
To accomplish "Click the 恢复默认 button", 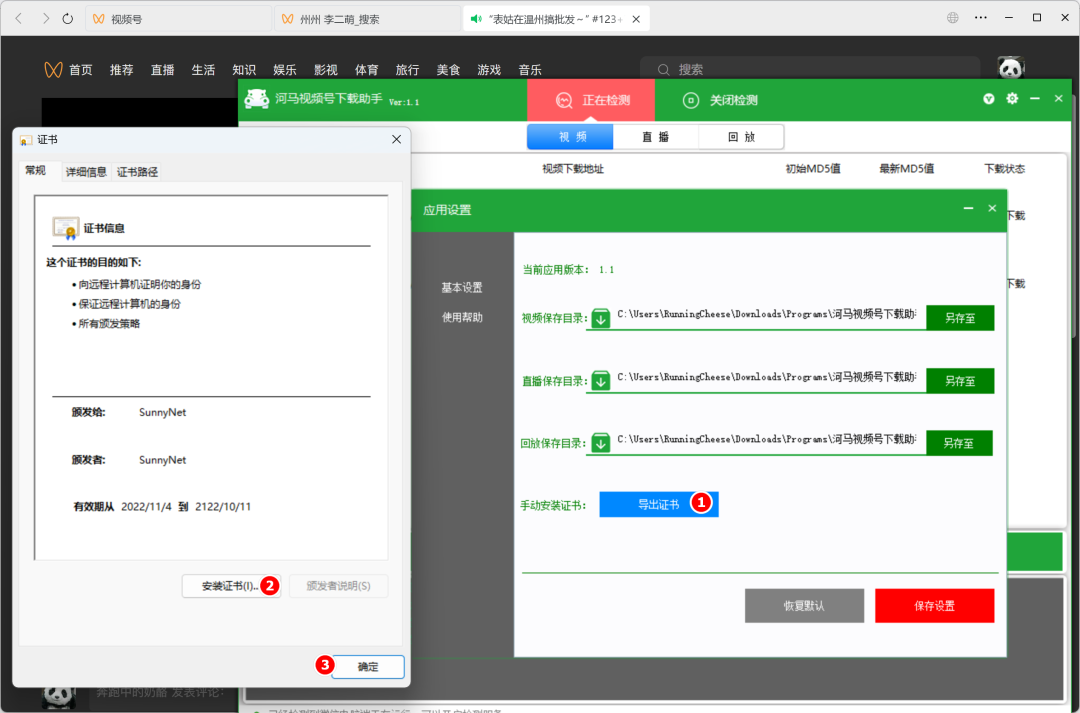I will tap(804, 606).
